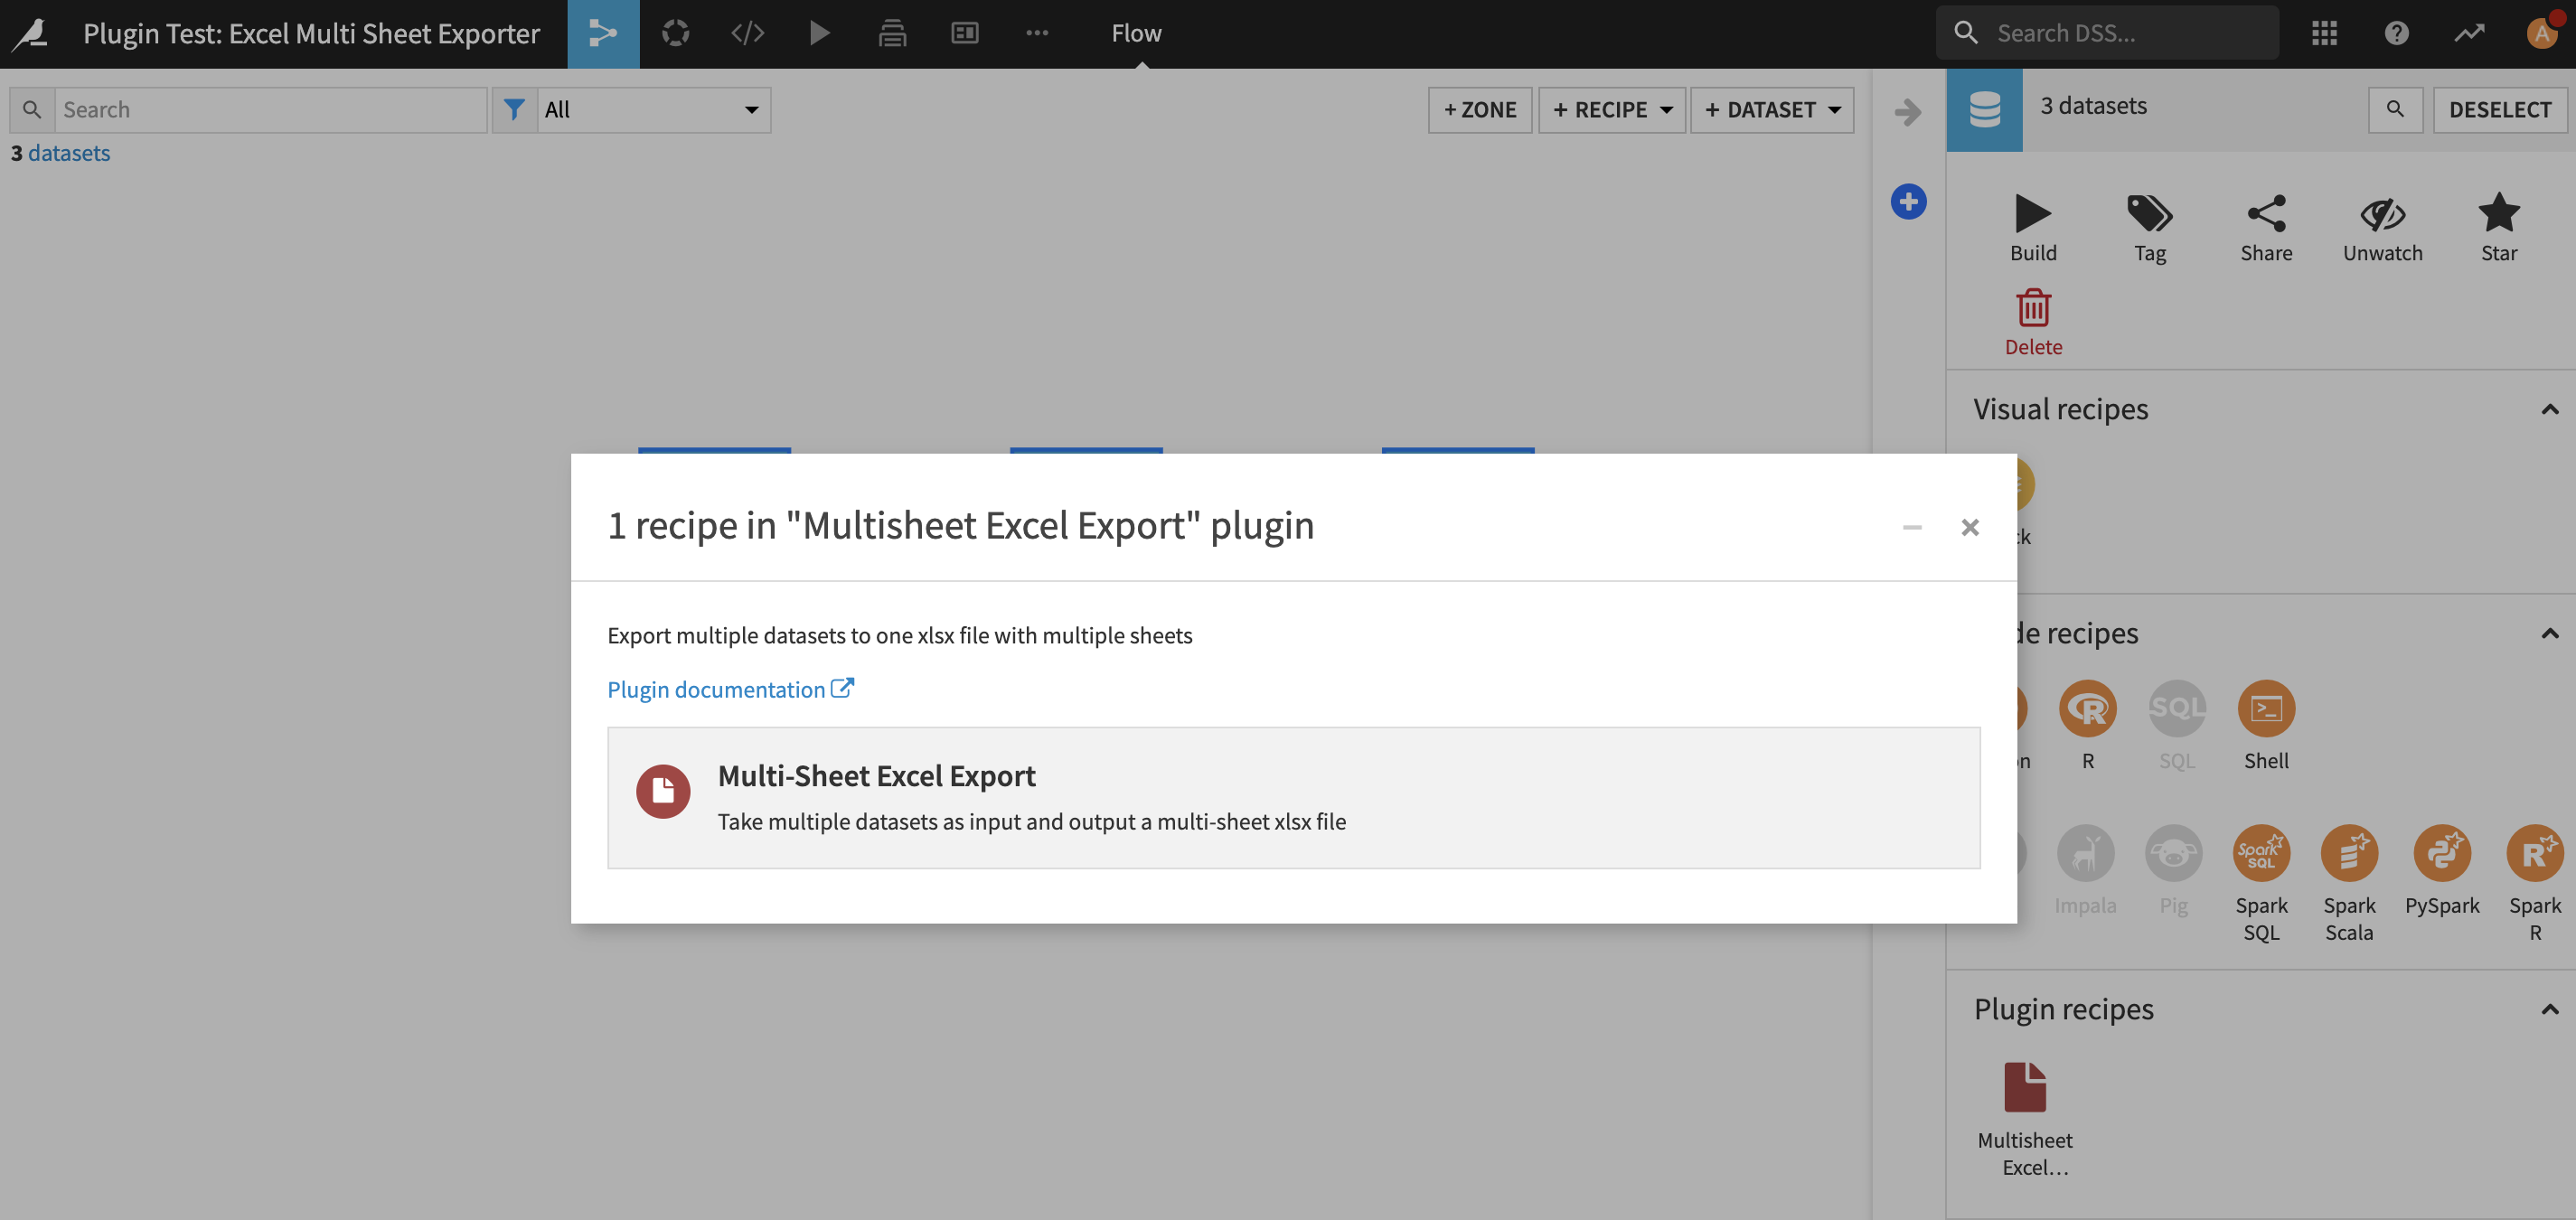Click the Flow label in the navbar
Screen dimensions: 2576x1220
coord(1136,33)
